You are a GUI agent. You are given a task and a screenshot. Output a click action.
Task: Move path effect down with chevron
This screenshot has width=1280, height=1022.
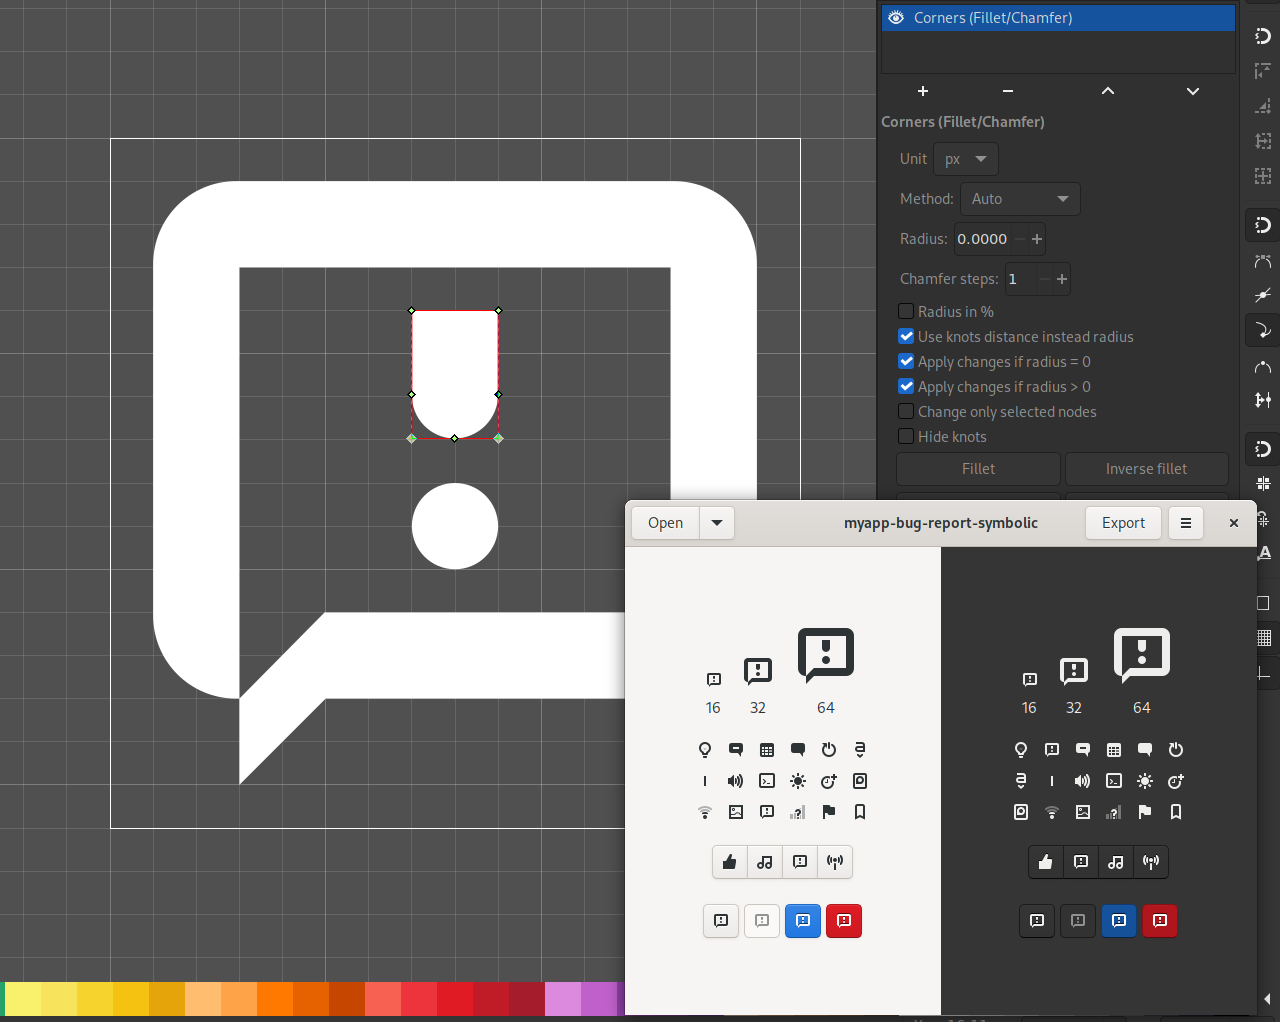[x=1193, y=91]
